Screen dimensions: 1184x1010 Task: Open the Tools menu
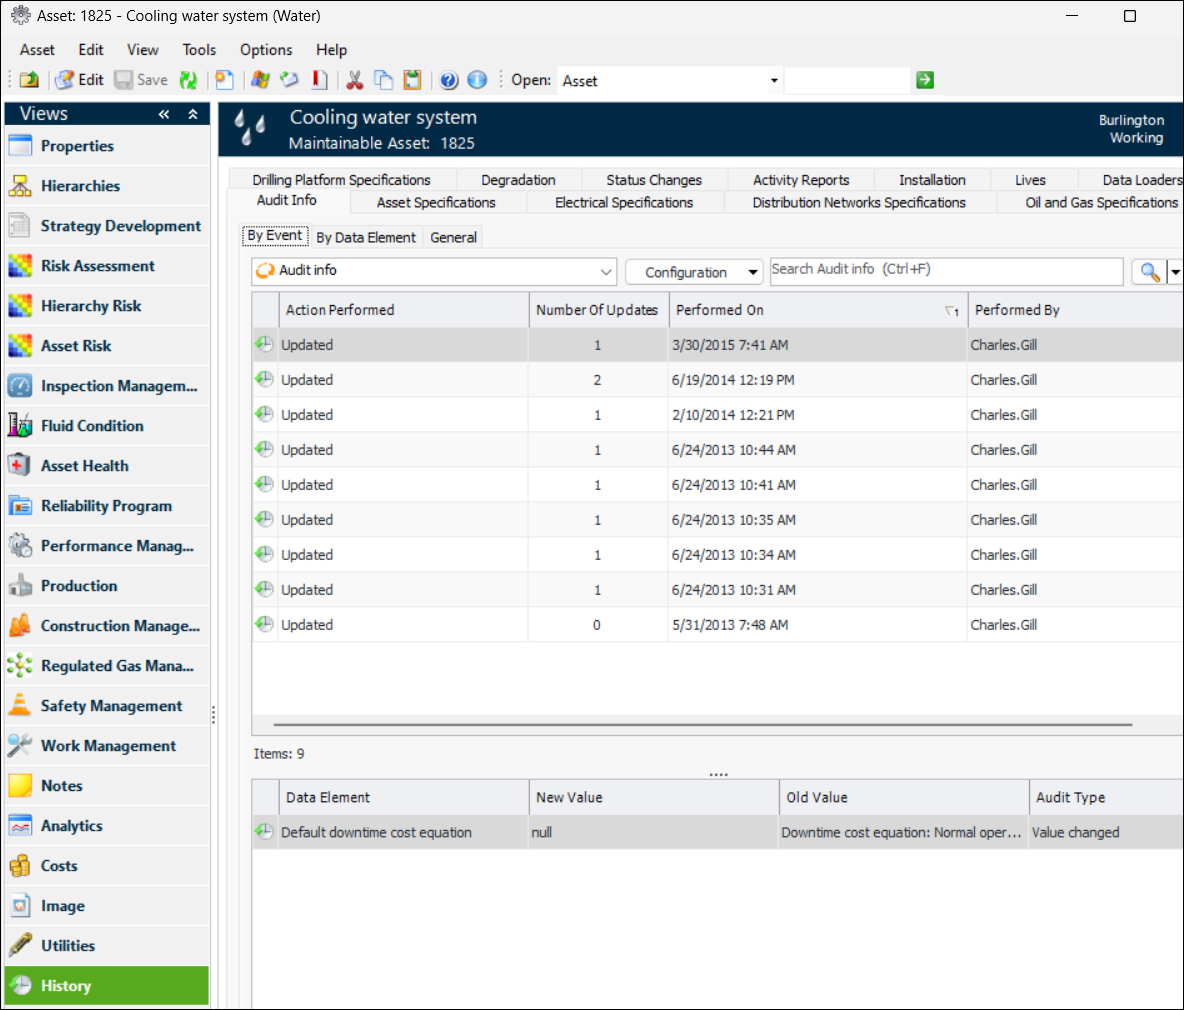click(x=199, y=50)
